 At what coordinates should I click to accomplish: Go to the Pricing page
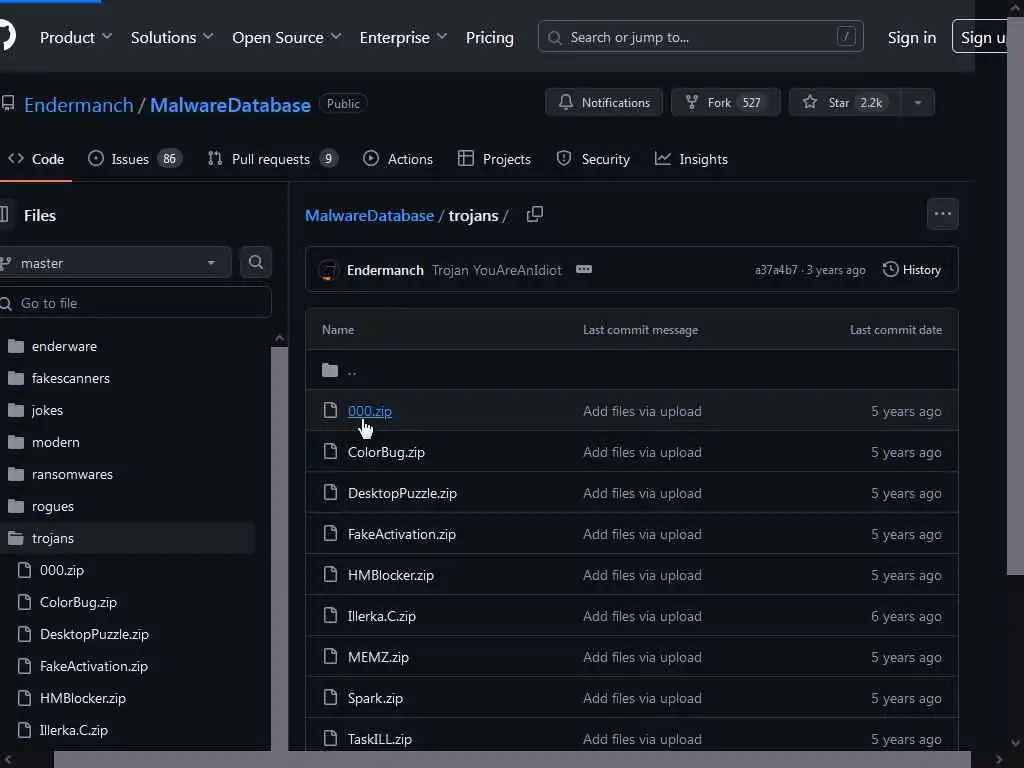489,37
